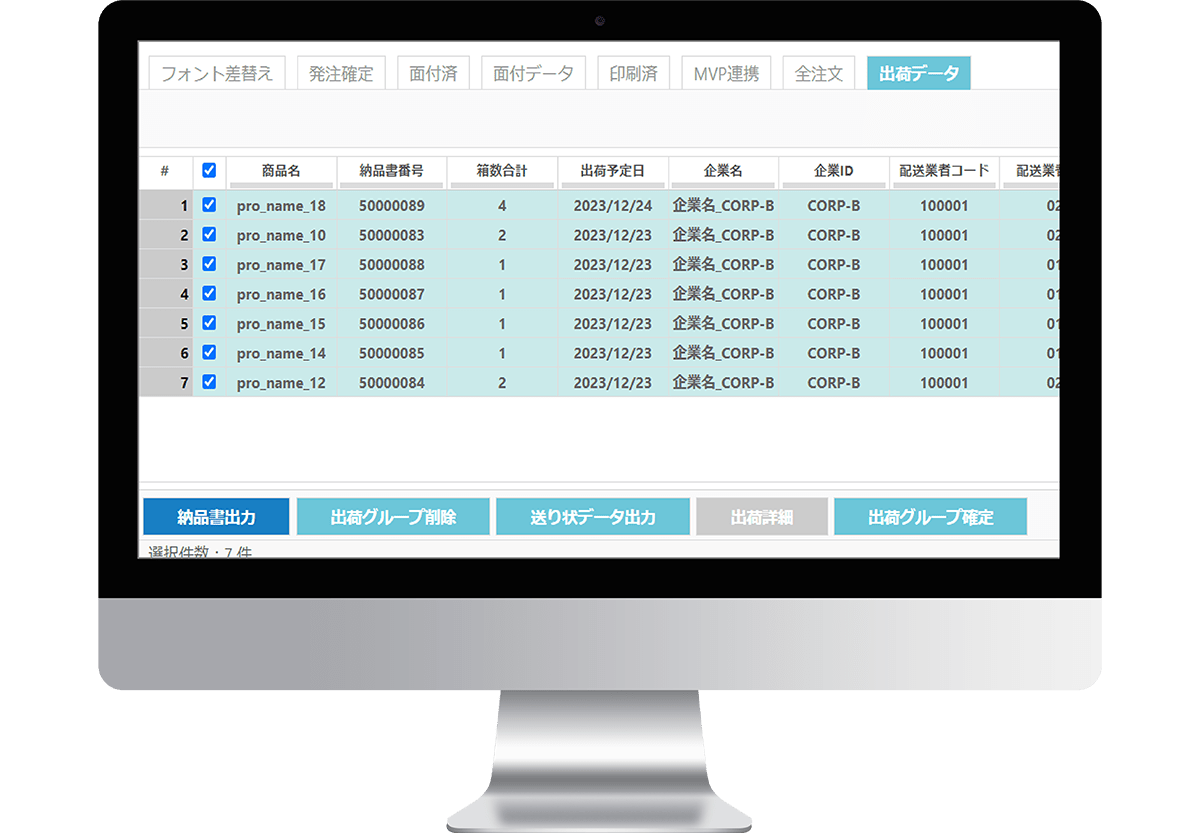Viewport: 1200px width, 838px height.
Task: Select the delivery note number 50000083 cell
Action: click(x=391, y=235)
